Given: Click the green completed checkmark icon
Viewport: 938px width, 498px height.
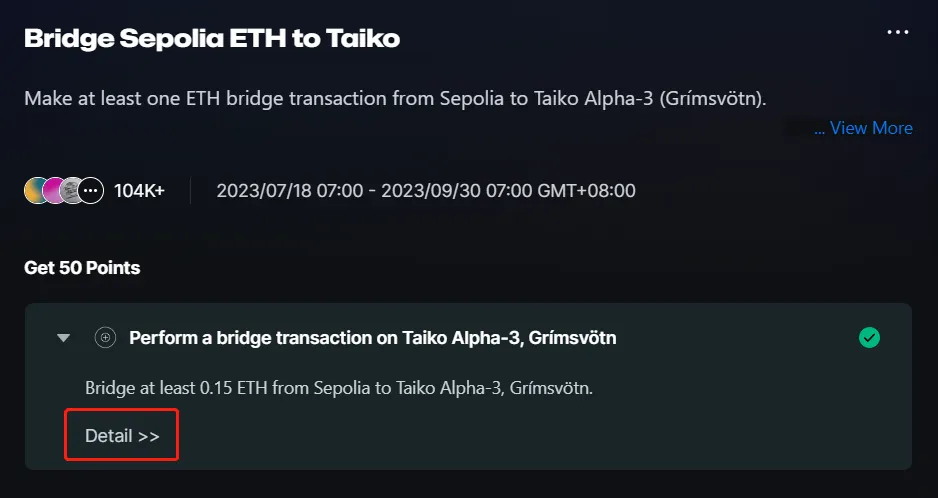Looking at the screenshot, I should pyautogui.click(x=869, y=338).
